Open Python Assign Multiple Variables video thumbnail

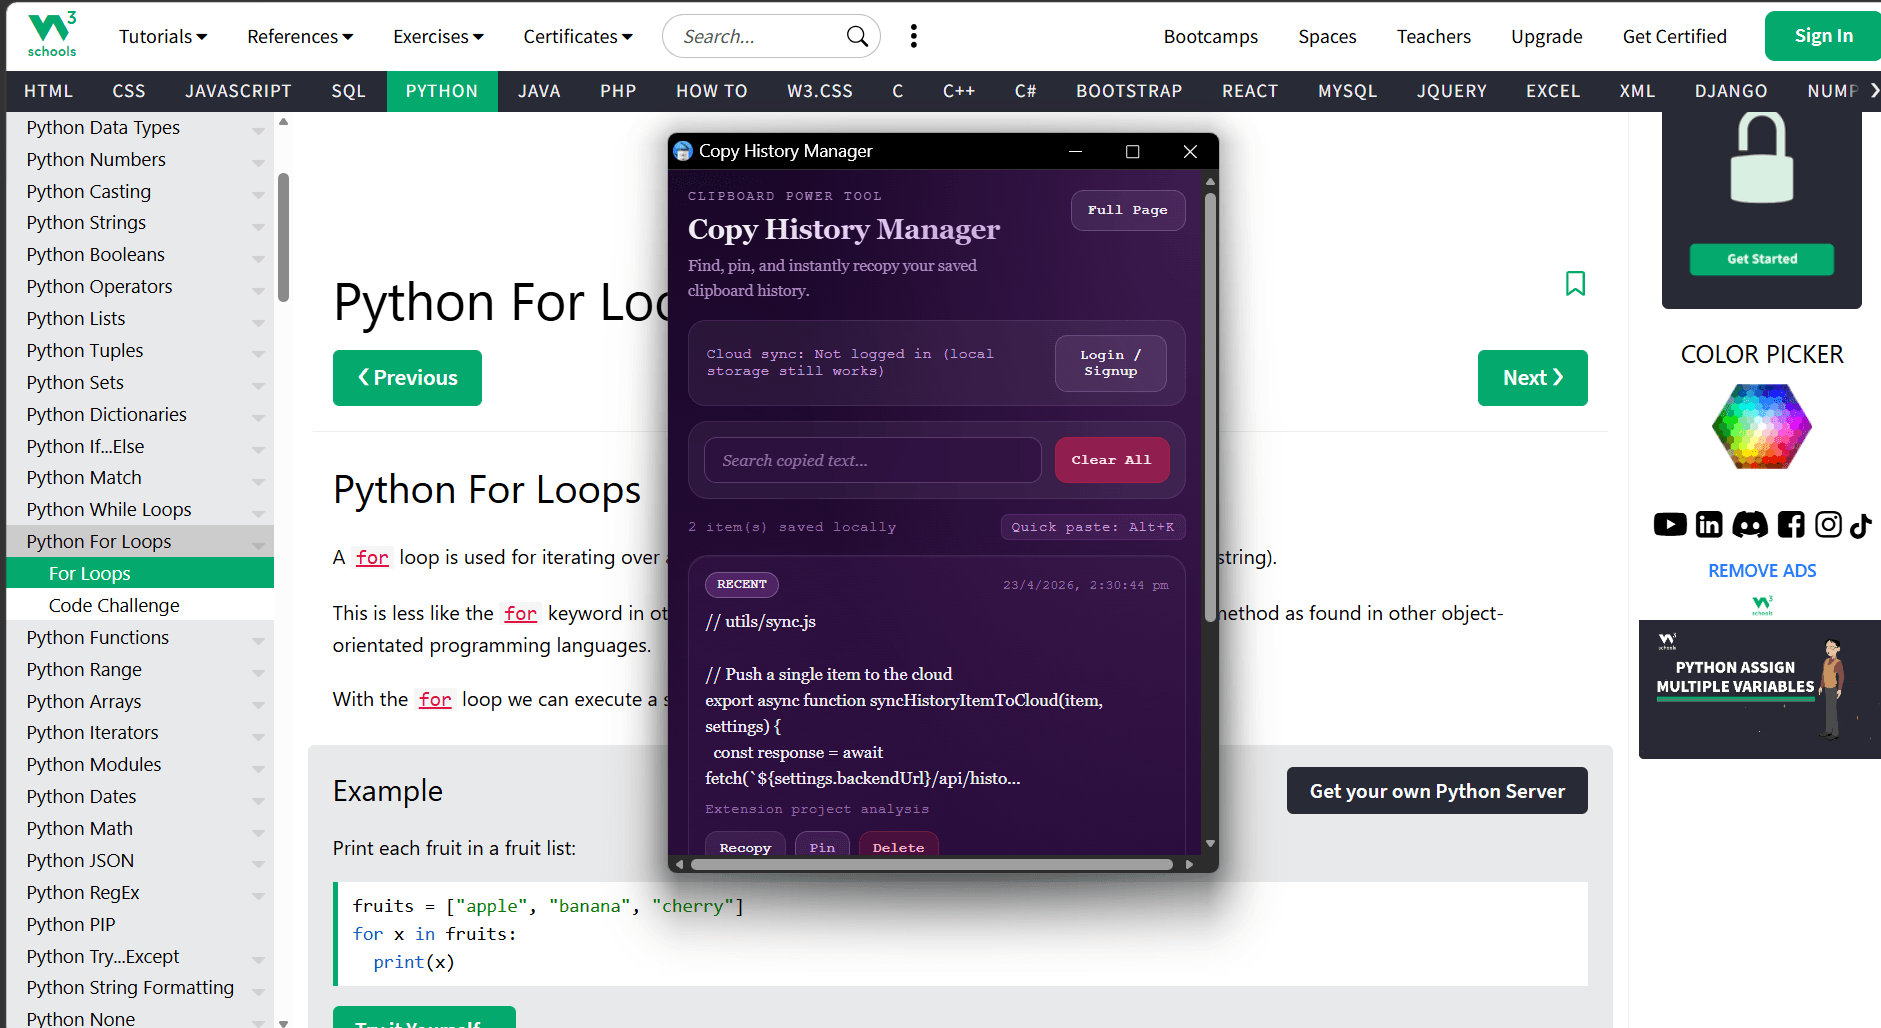(1760, 689)
